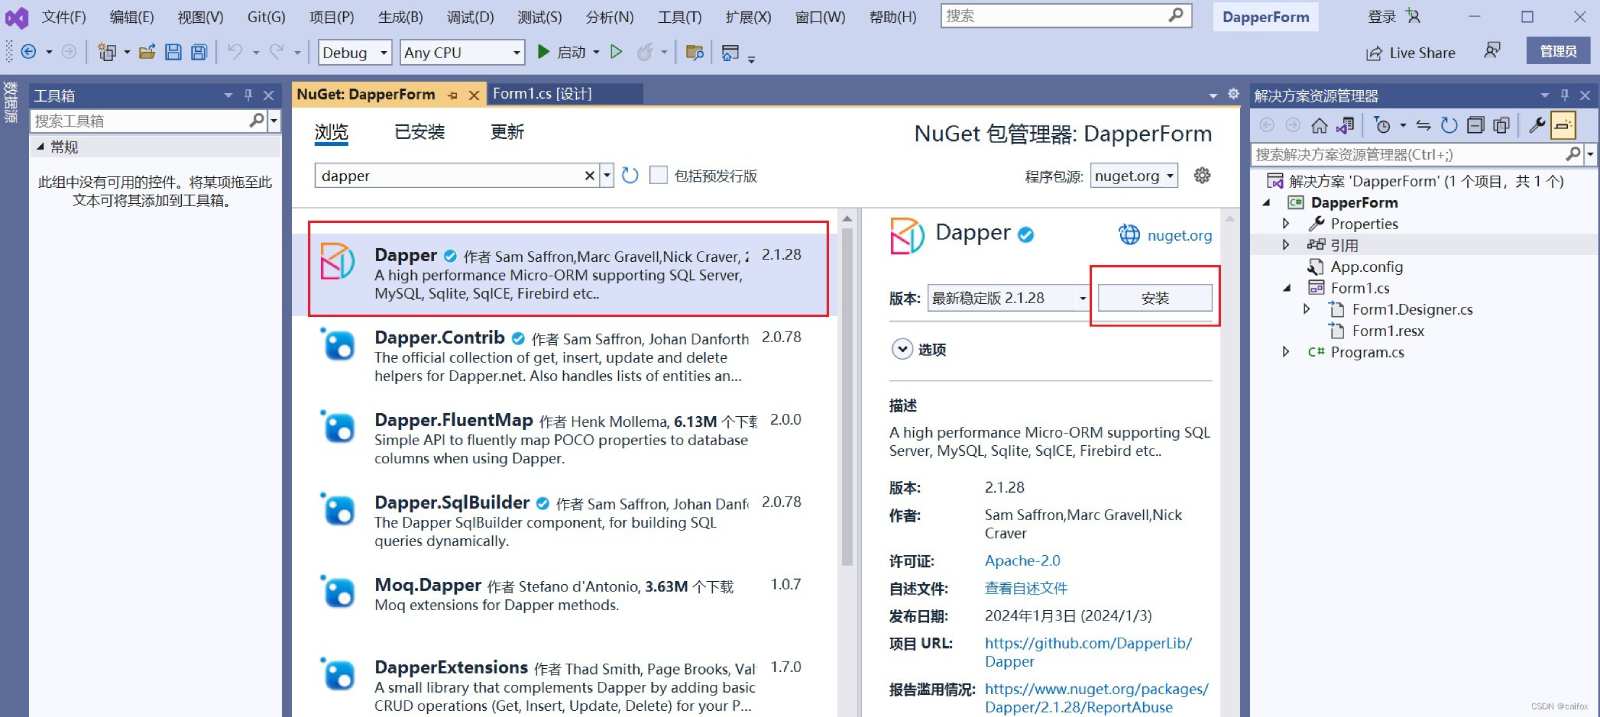This screenshot has height=717, width=1600.
Task: Open the 文件(F) menu
Action: coord(64,17)
